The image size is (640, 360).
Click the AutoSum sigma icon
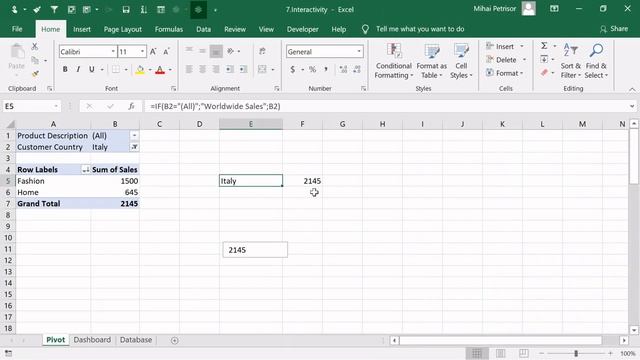[x=544, y=46]
